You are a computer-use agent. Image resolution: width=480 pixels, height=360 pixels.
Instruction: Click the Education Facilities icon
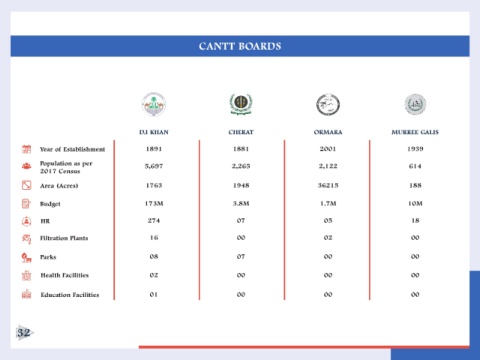(27, 294)
